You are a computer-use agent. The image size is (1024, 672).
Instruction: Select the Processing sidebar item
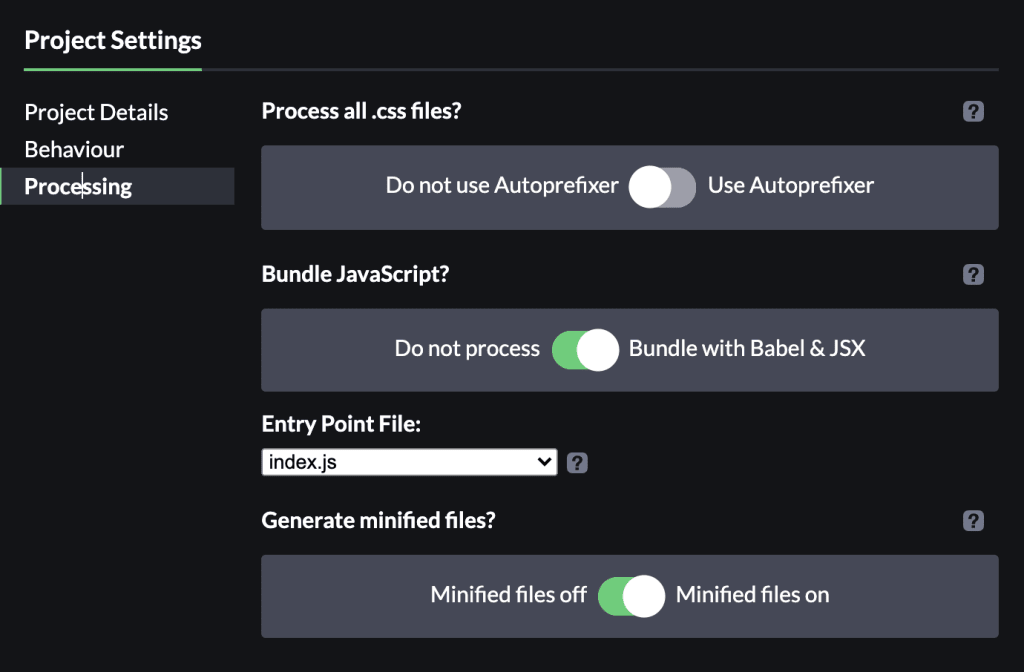(x=78, y=186)
